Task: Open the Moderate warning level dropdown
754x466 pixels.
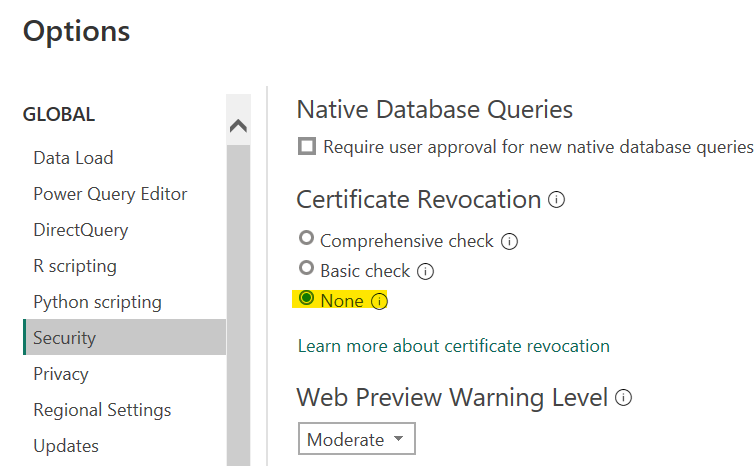Action: pos(356,440)
